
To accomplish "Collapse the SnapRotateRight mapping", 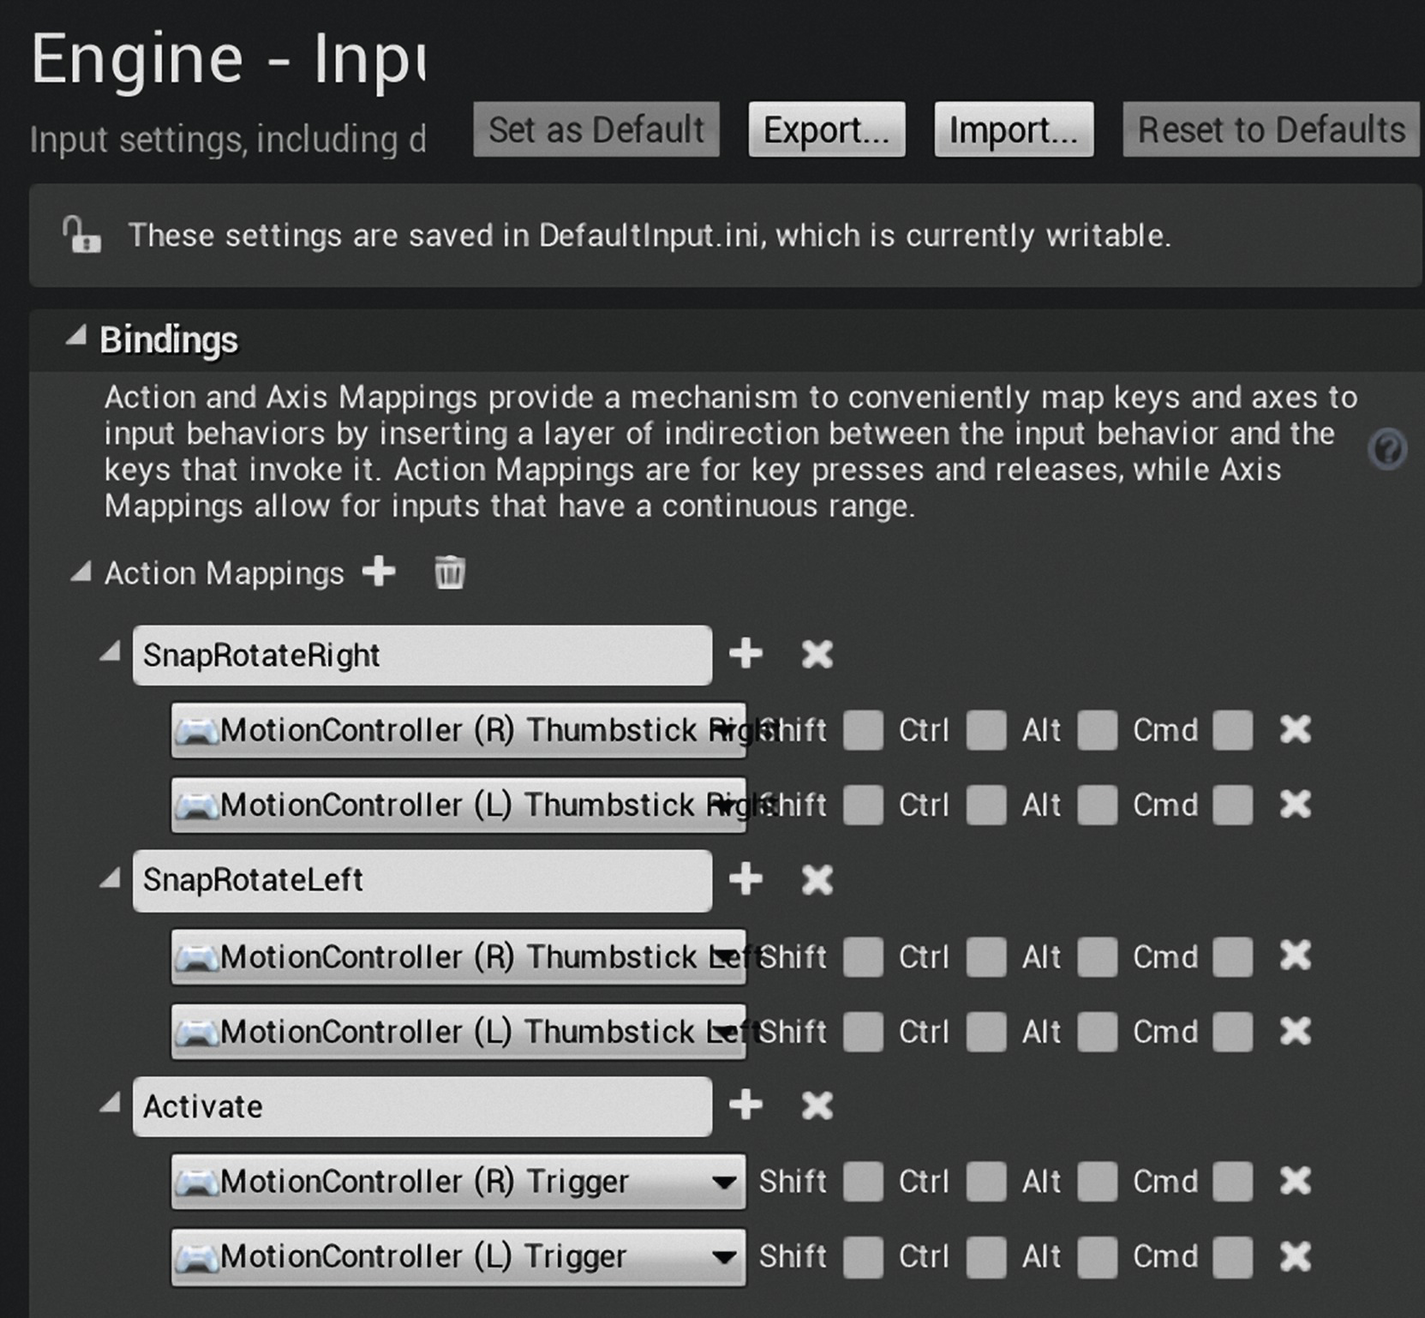I will (110, 652).
